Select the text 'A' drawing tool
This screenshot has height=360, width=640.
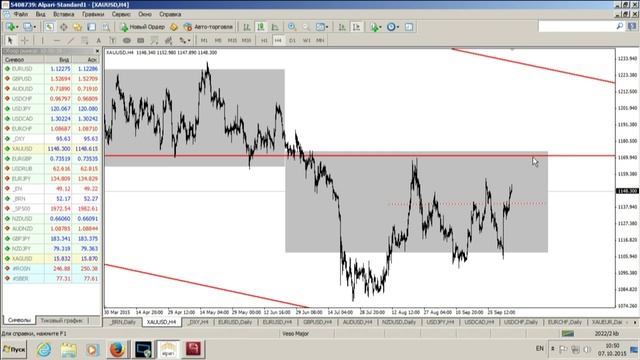point(98,40)
